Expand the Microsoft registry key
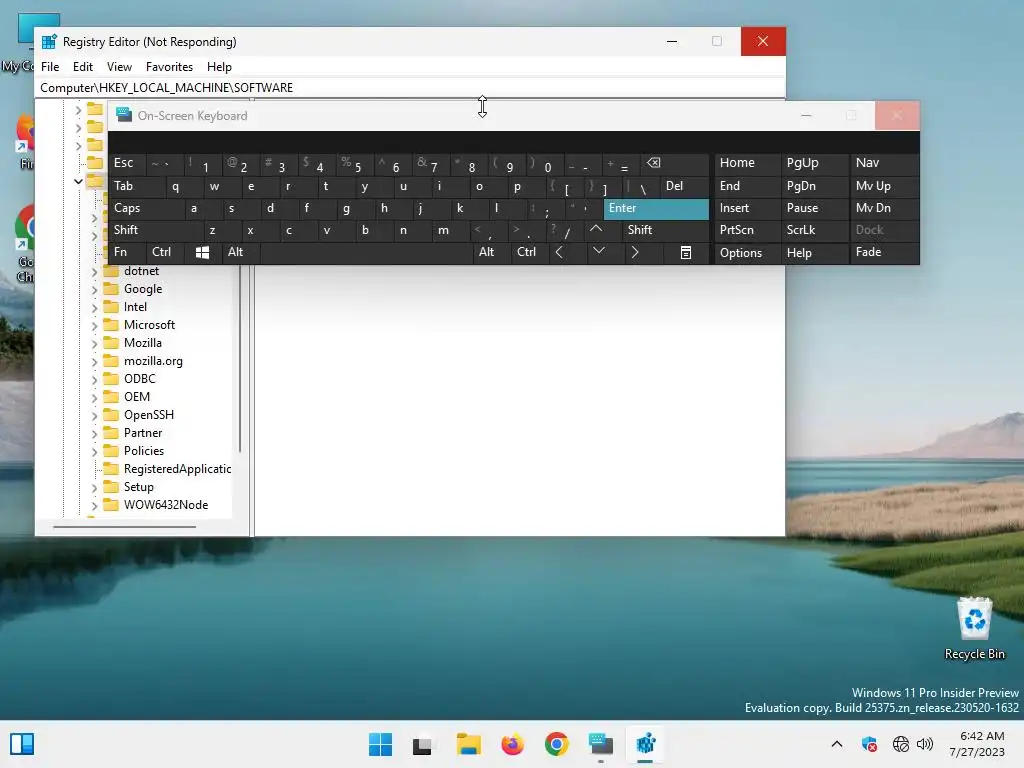The width and height of the screenshot is (1024, 768). (94, 325)
